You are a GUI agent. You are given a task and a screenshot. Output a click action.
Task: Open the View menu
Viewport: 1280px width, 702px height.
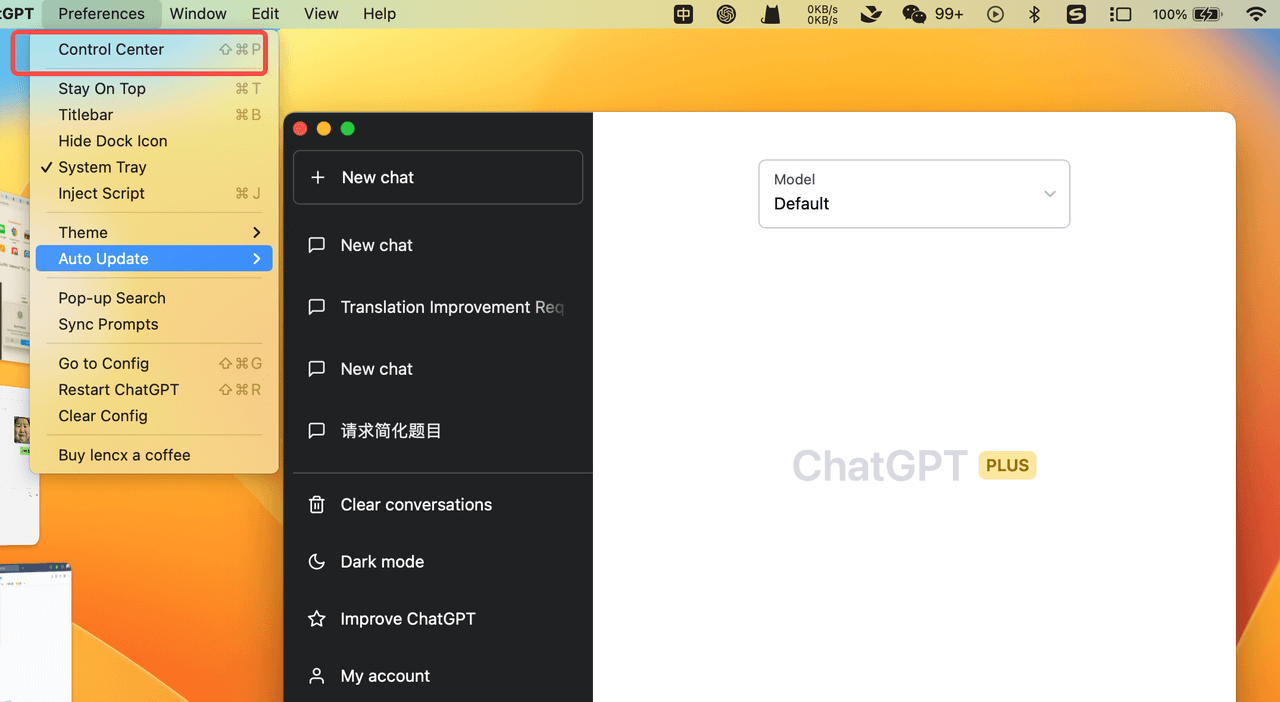pyautogui.click(x=321, y=14)
